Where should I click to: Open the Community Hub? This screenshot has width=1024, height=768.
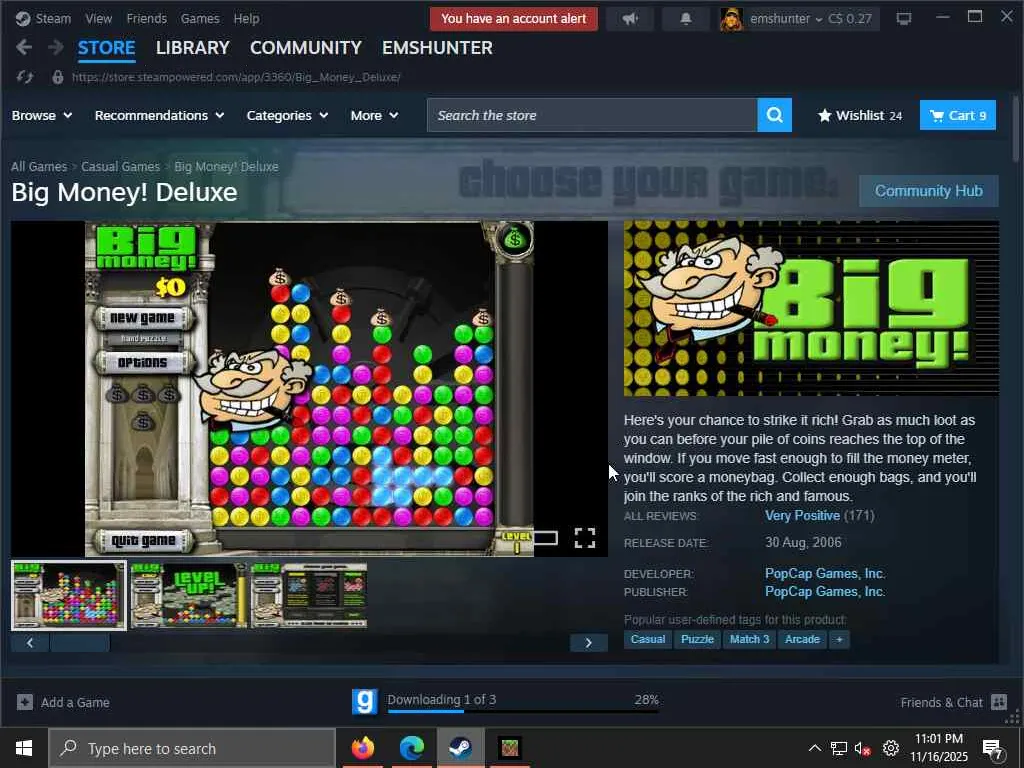tap(929, 191)
